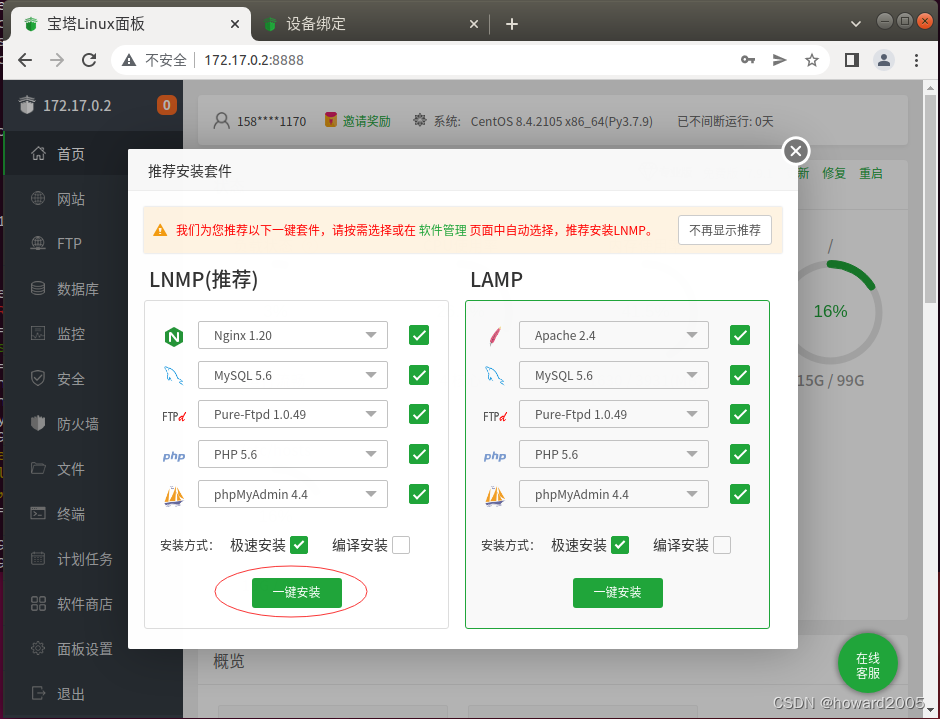The height and width of the screenshot is (719, 940).
Task: Open LNMP Pure-Ftpd 1.0.49 dropdown
Action: click(293, 414)
